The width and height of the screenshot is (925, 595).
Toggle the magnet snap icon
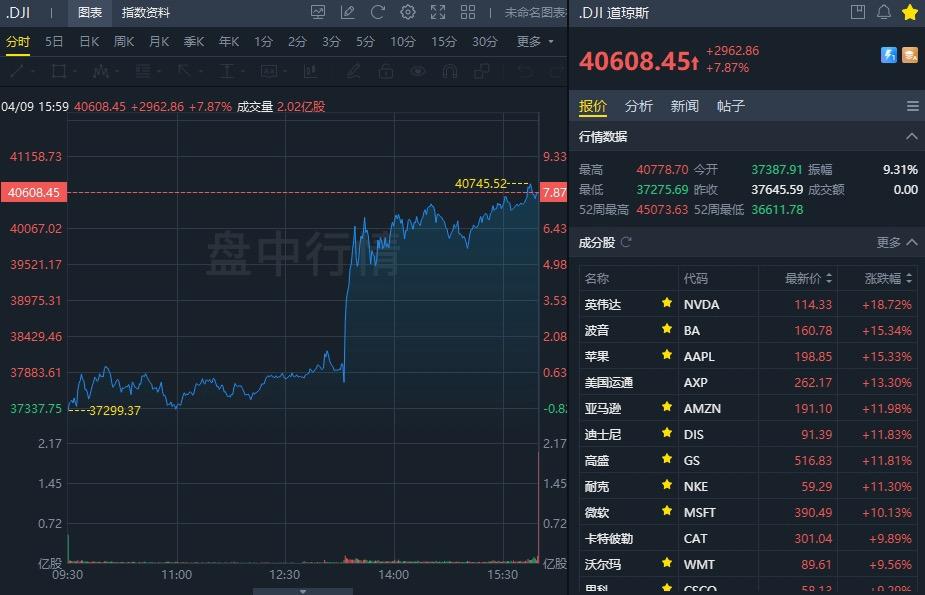450,71
